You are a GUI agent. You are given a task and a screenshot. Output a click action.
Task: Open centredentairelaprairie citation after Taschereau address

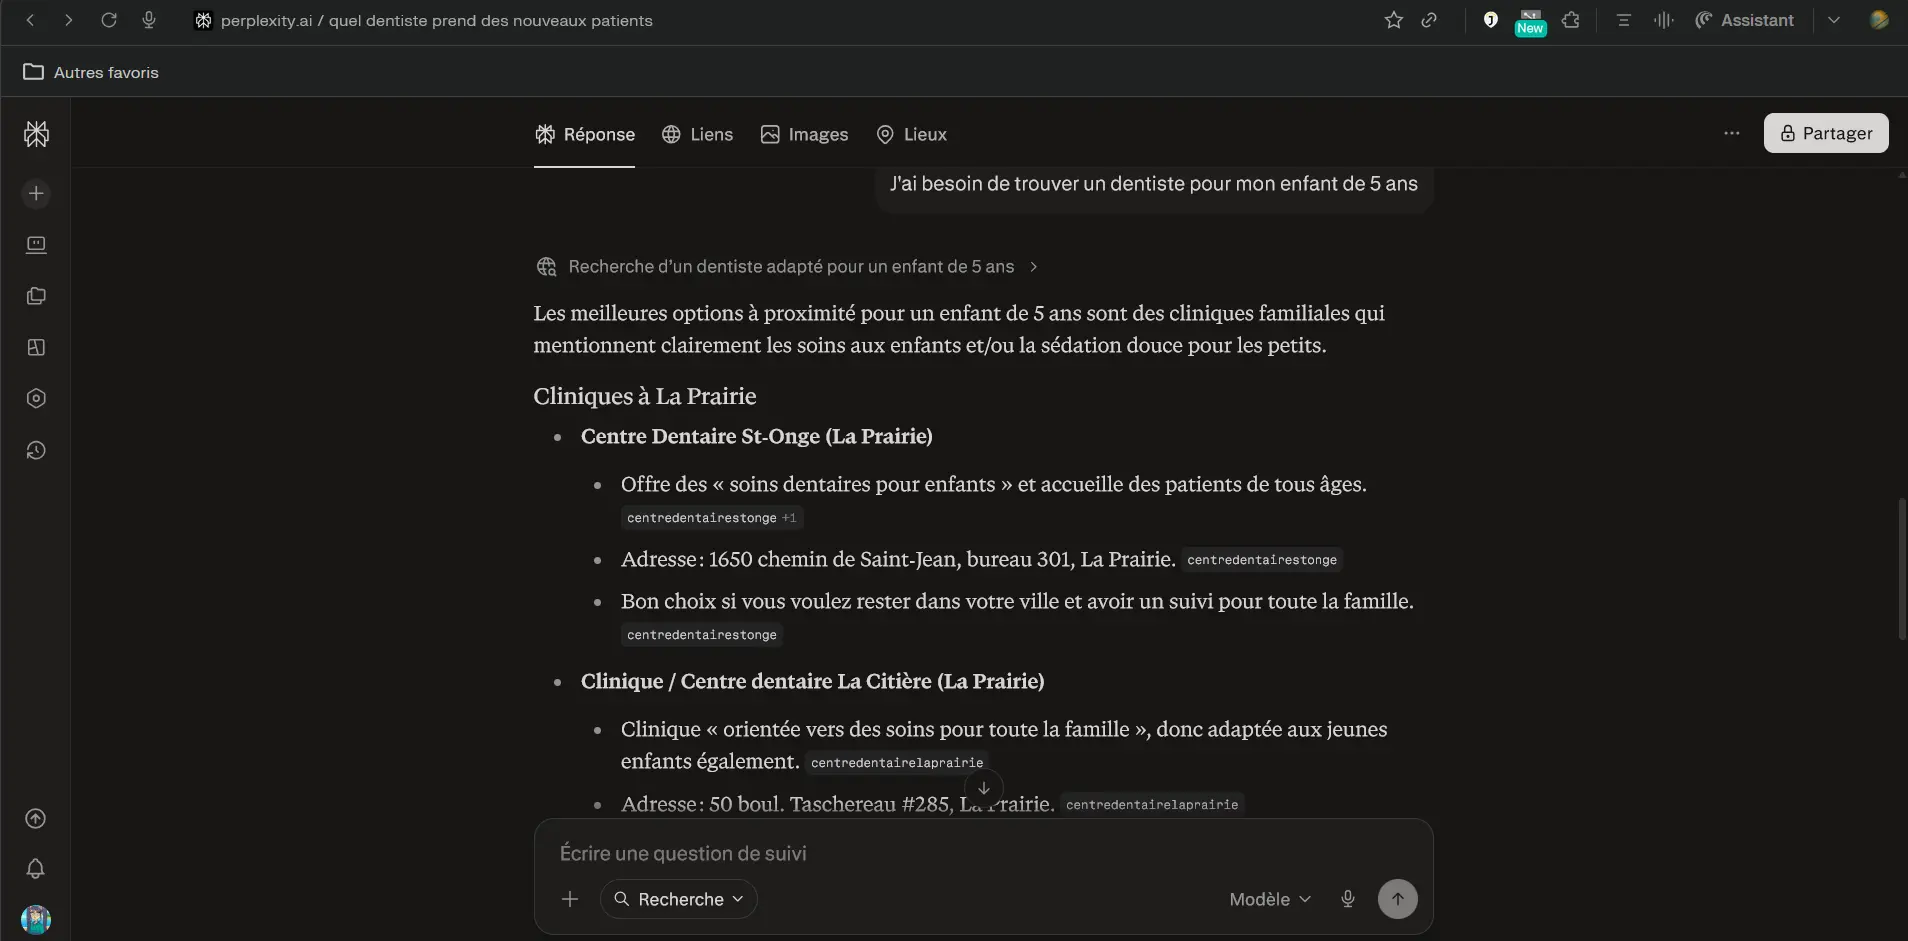point(1152,804)
